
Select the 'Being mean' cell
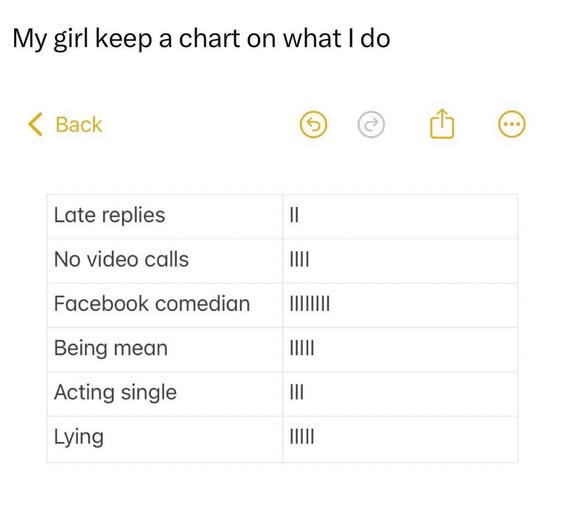(165, 349)
